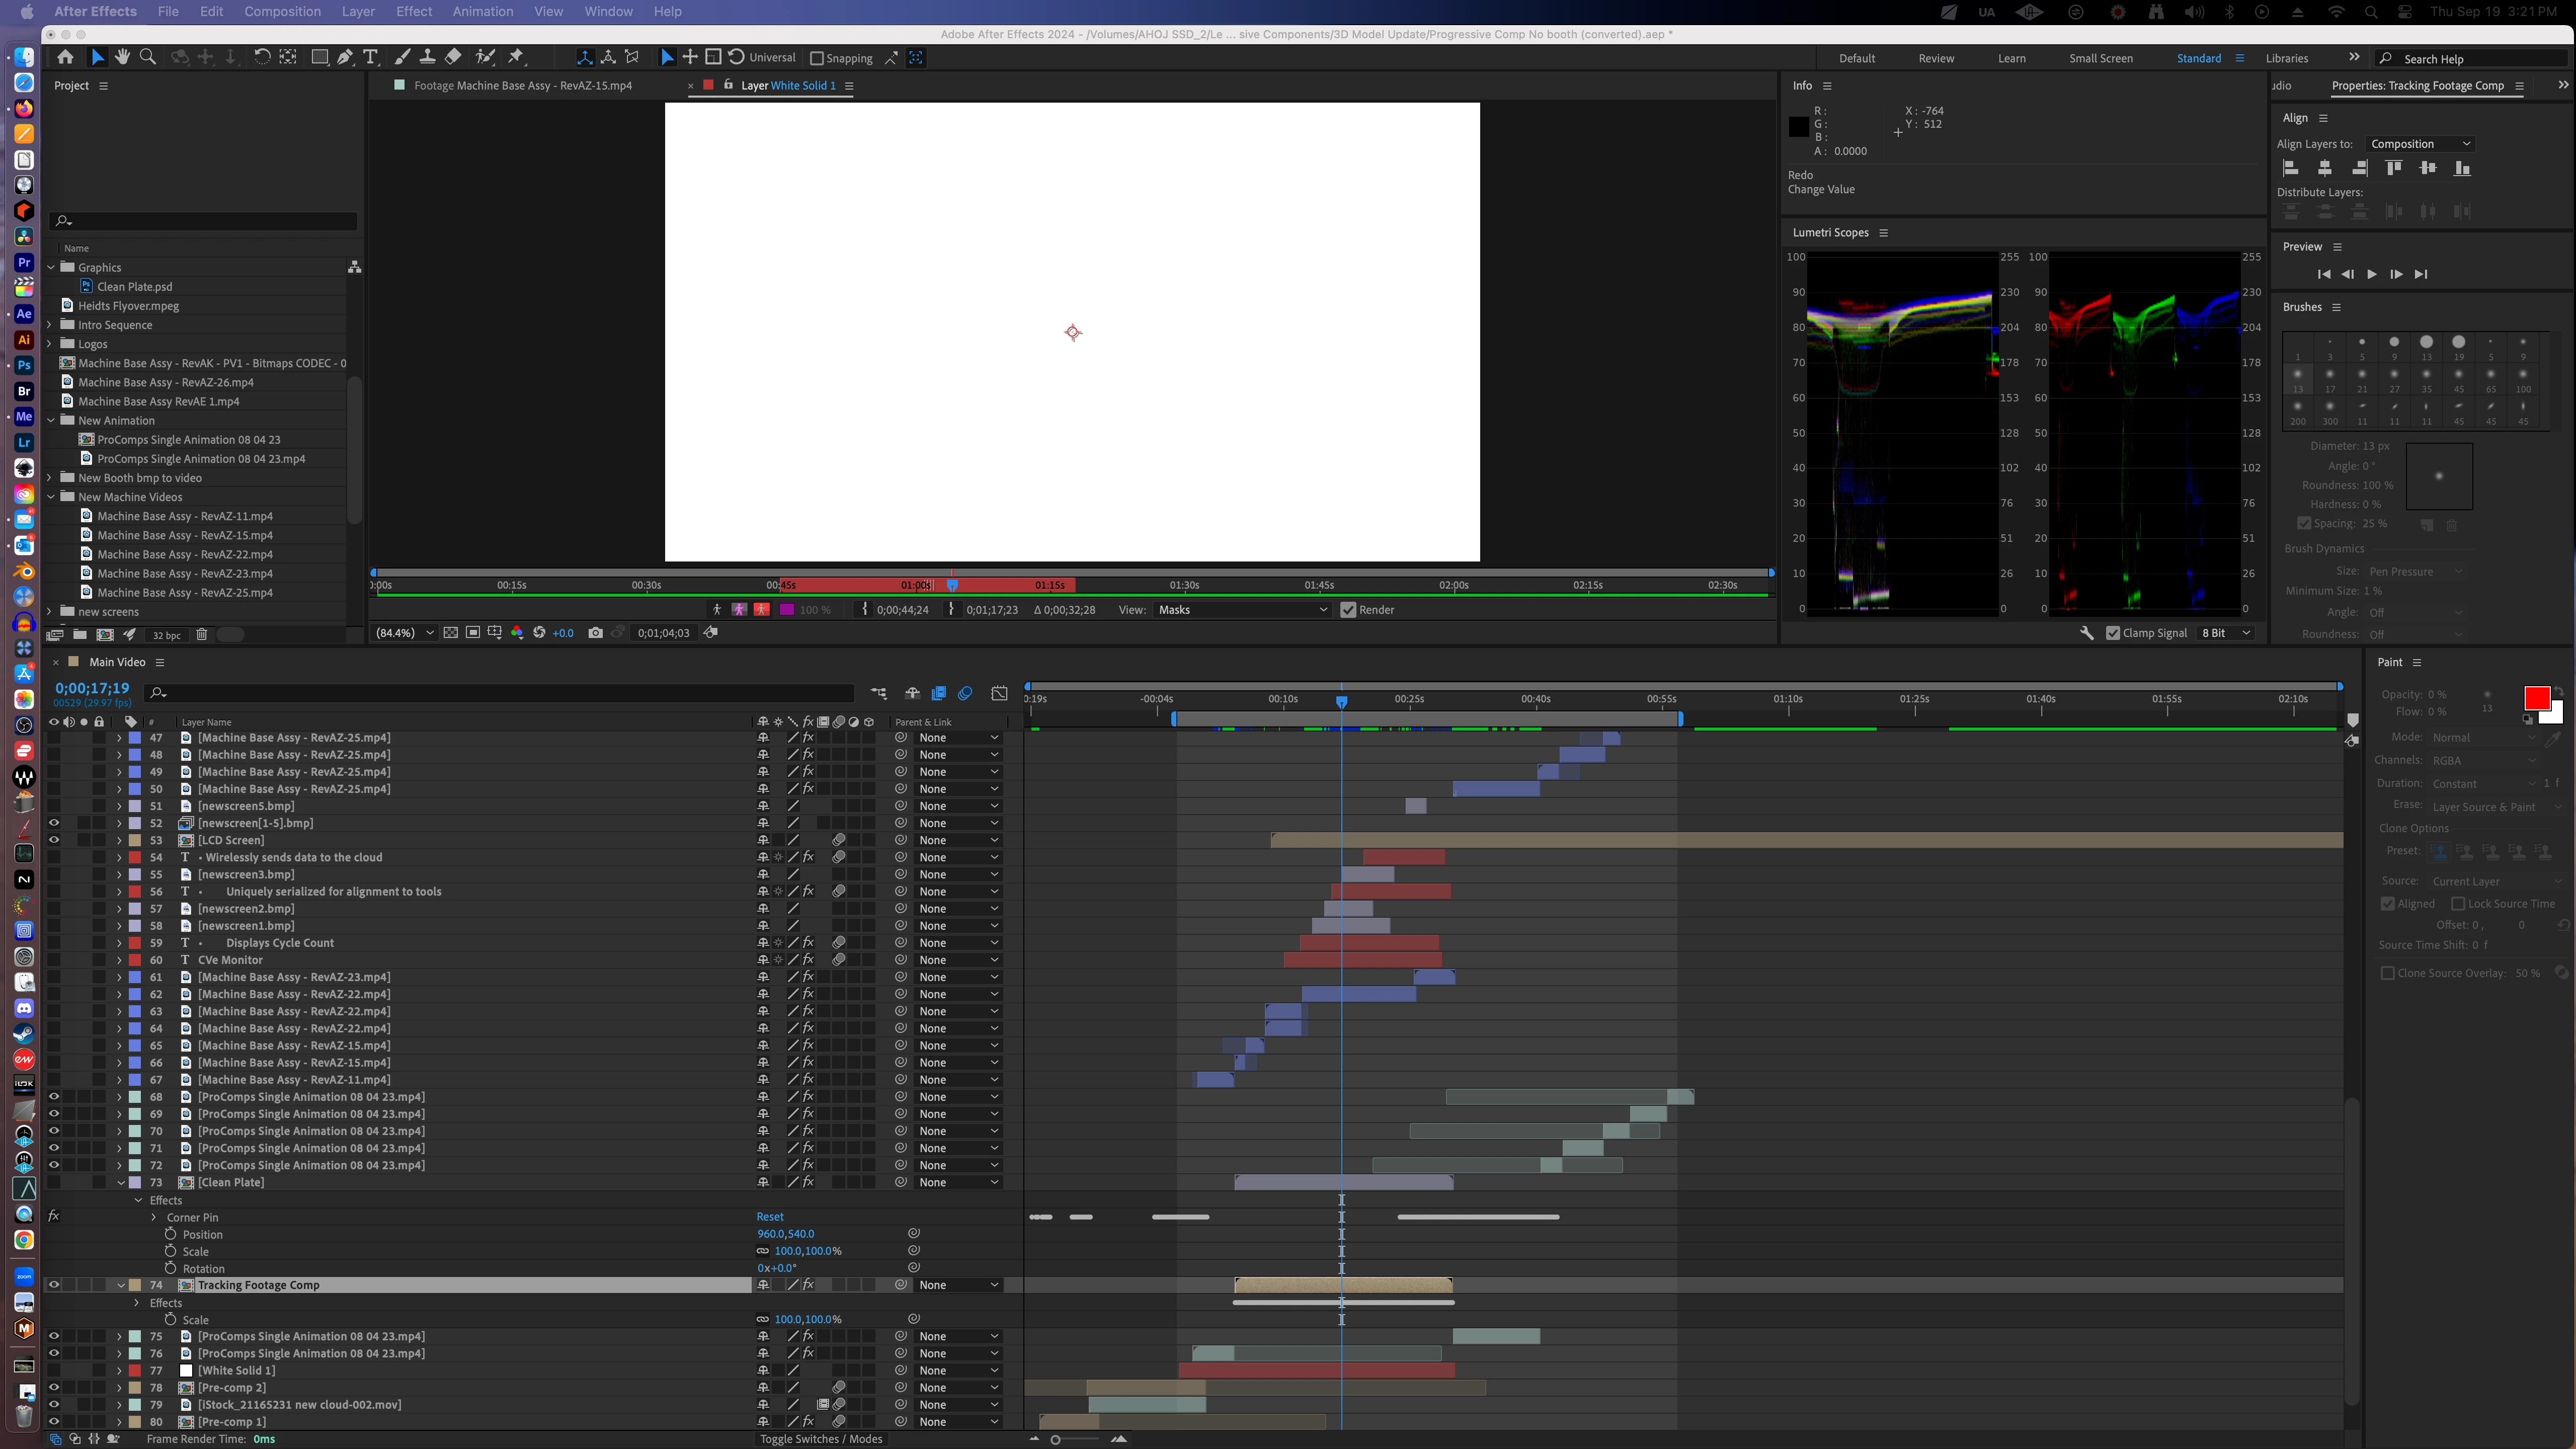This screenshot has width=2576, height=1449.
Task: Open the View Masks dropdown
Action: pos(1241,610)
